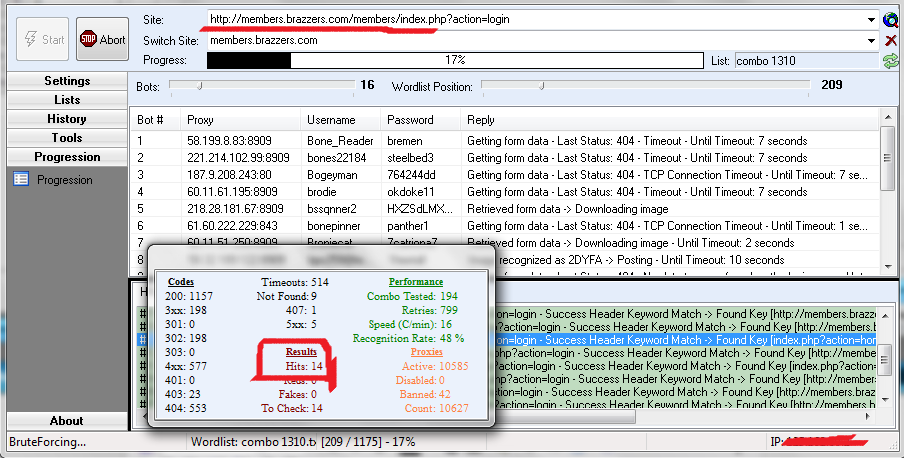Sort by the Proxy column header
904x458 pixels.
[x=200, y=120]
